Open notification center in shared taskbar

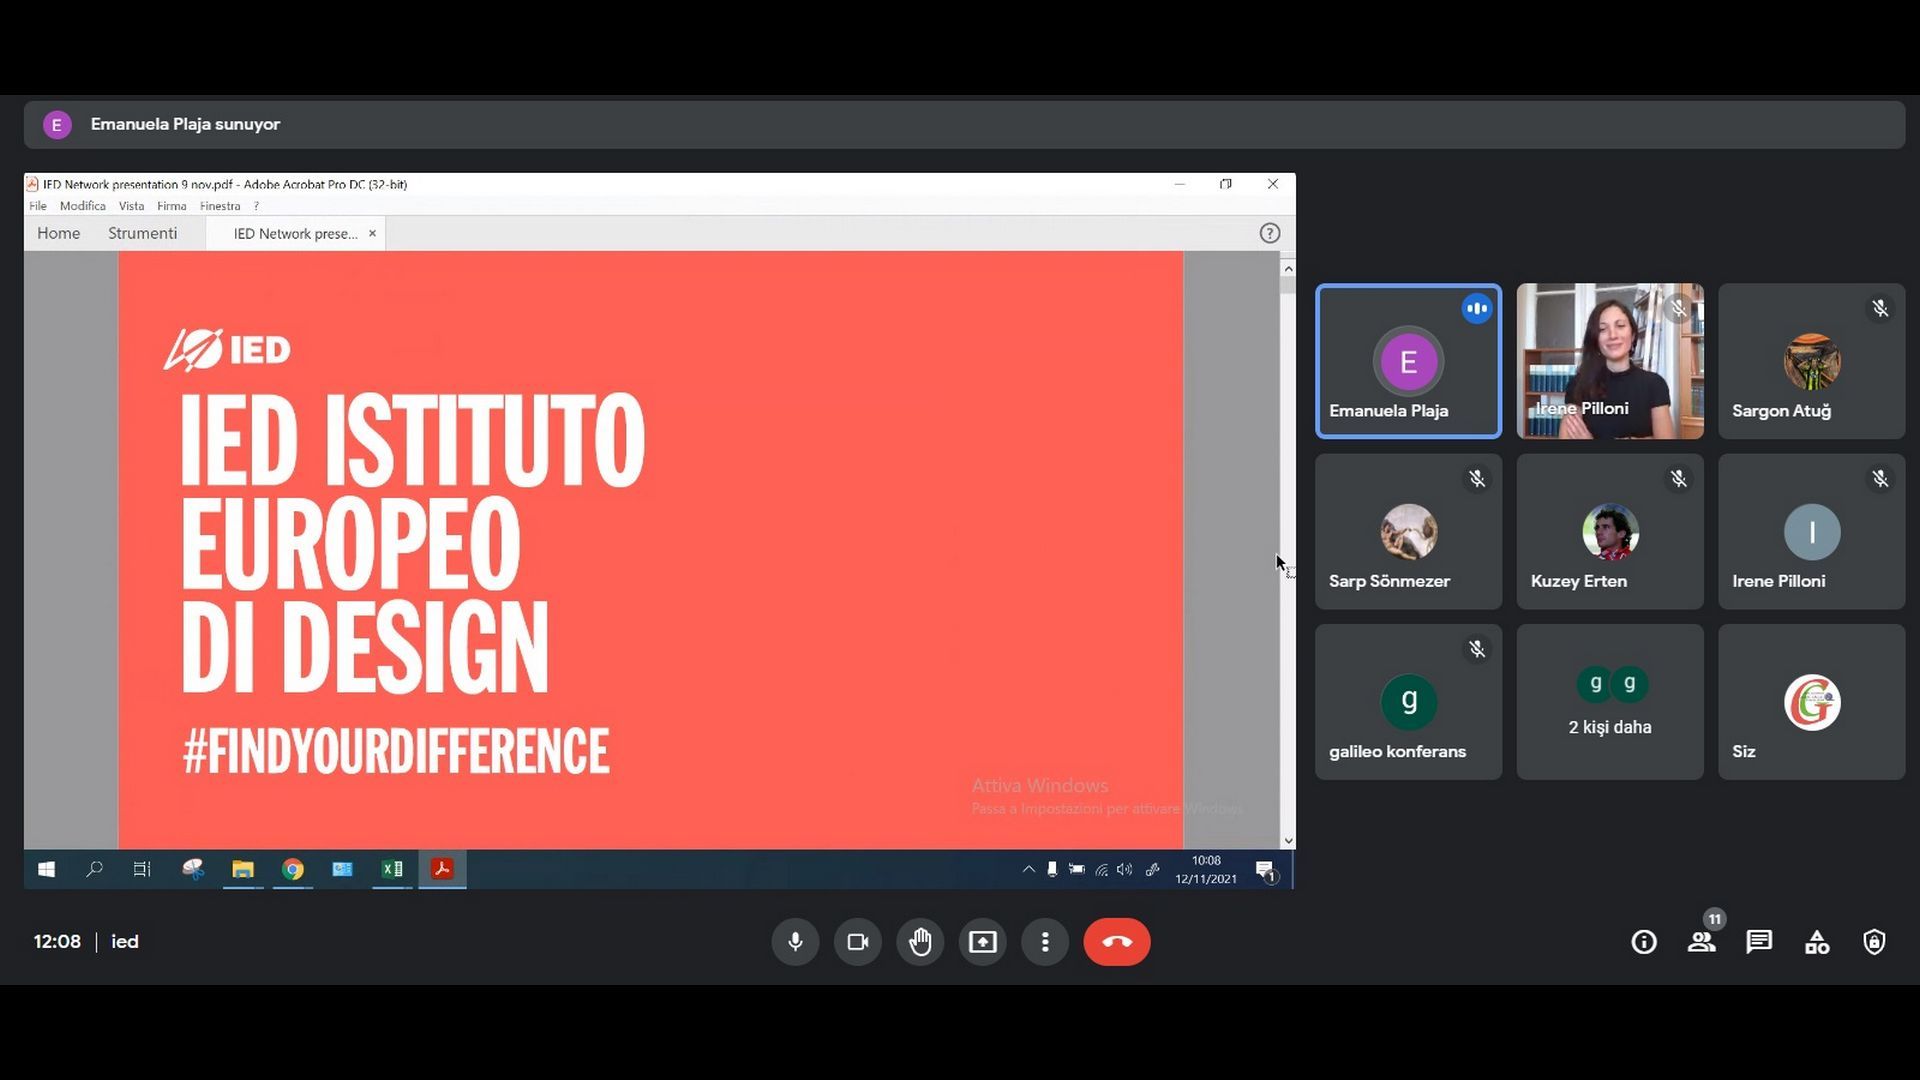click(x=1266, y=871)
